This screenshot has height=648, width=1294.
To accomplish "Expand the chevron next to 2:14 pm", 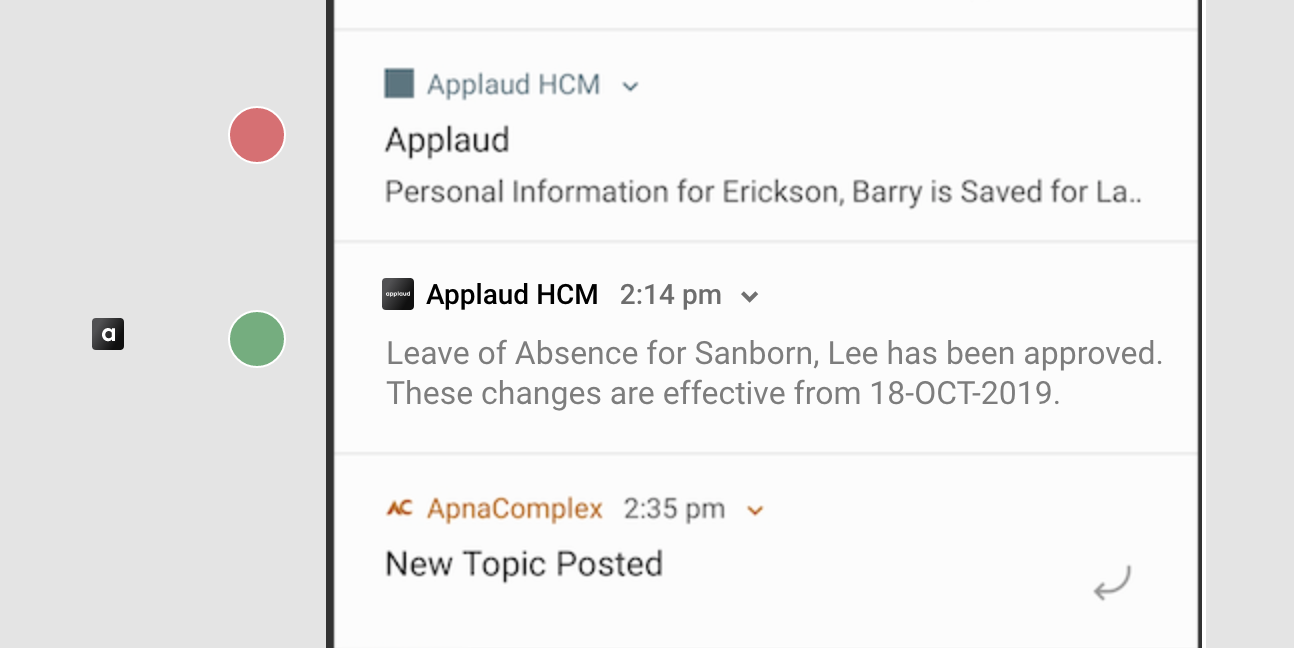I will pyautogui.click(x=749, y=296).
